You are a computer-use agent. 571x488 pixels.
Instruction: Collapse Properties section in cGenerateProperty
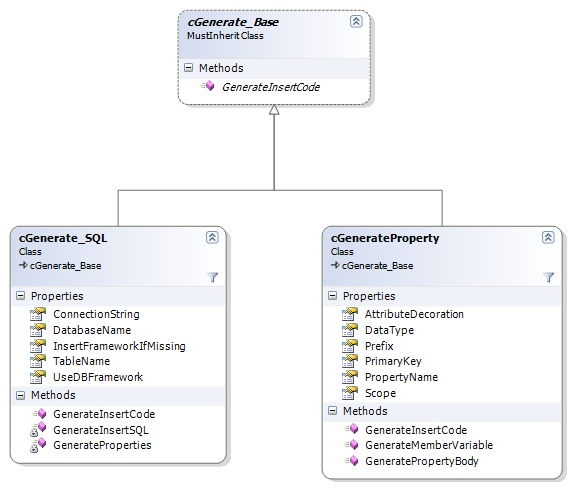(332, 296)
